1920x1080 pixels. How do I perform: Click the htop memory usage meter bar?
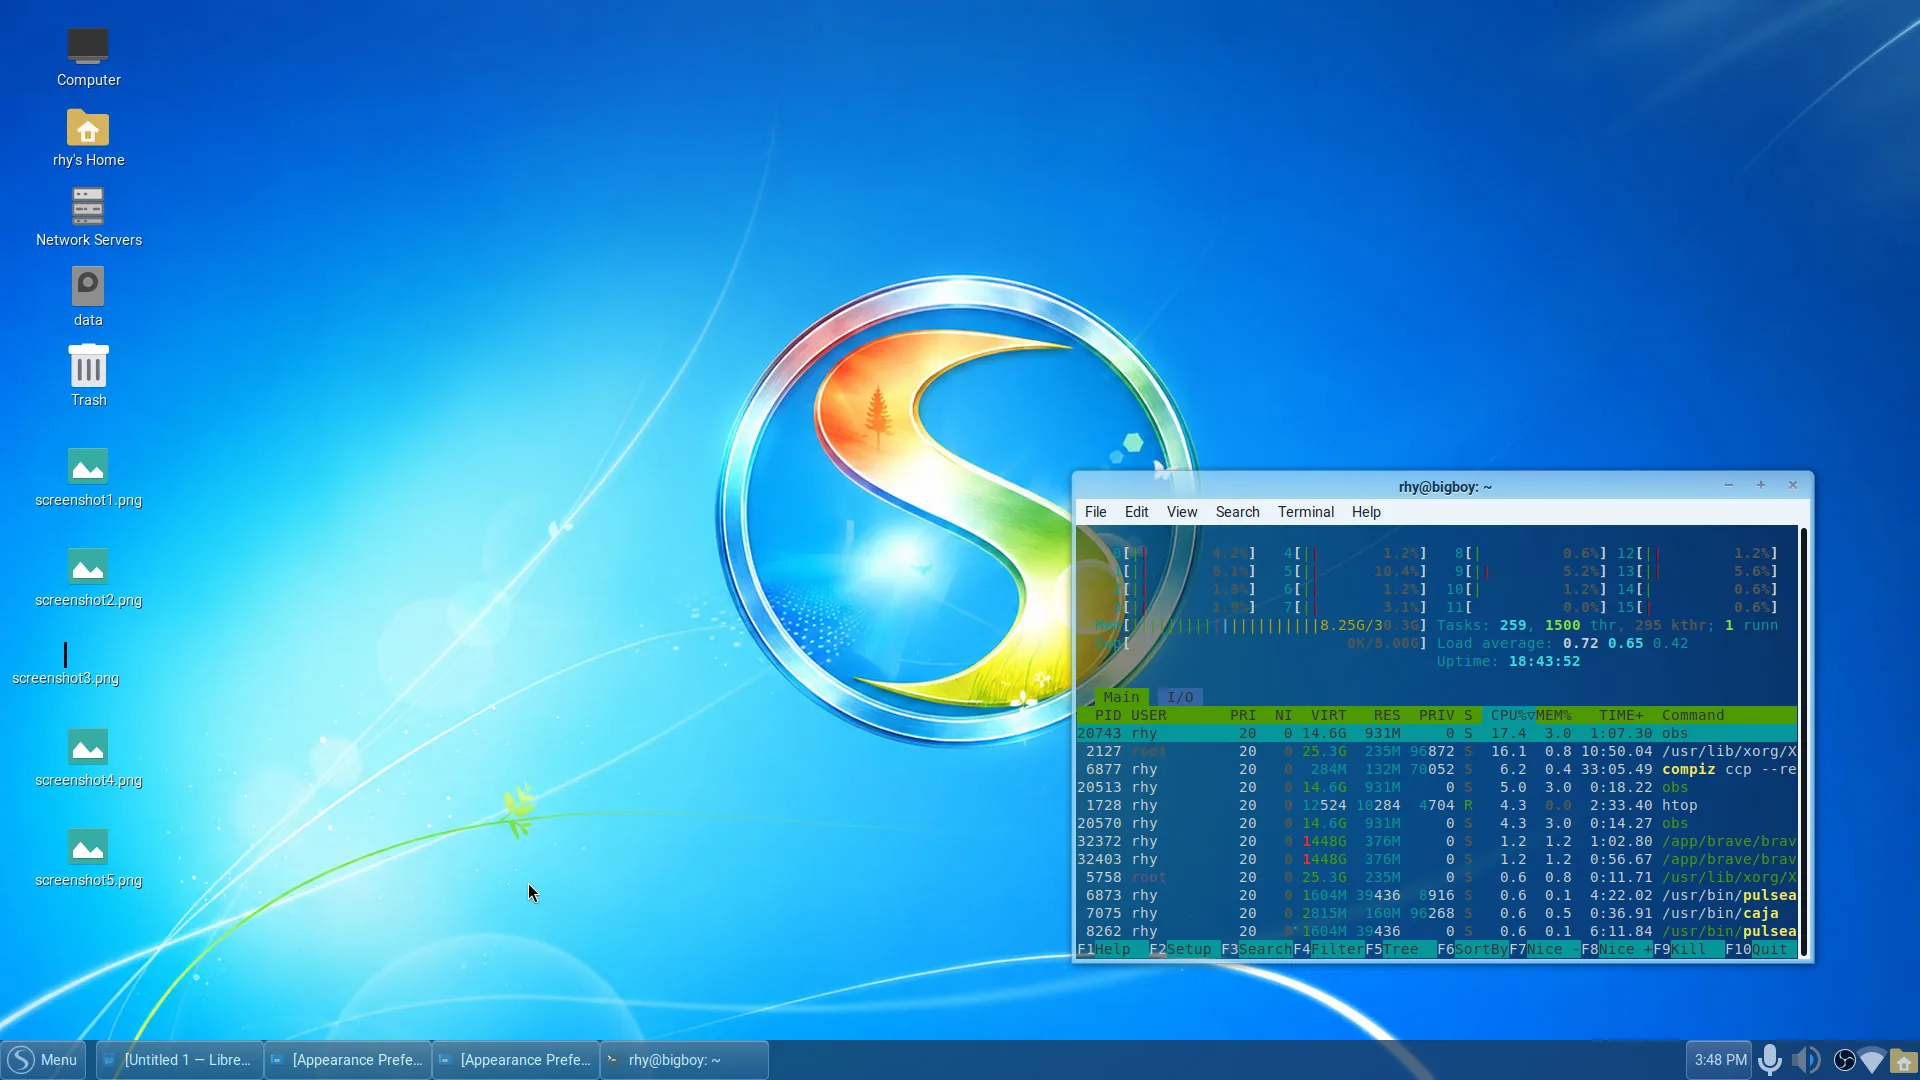pyautogui.click(x=1261, y=625)
